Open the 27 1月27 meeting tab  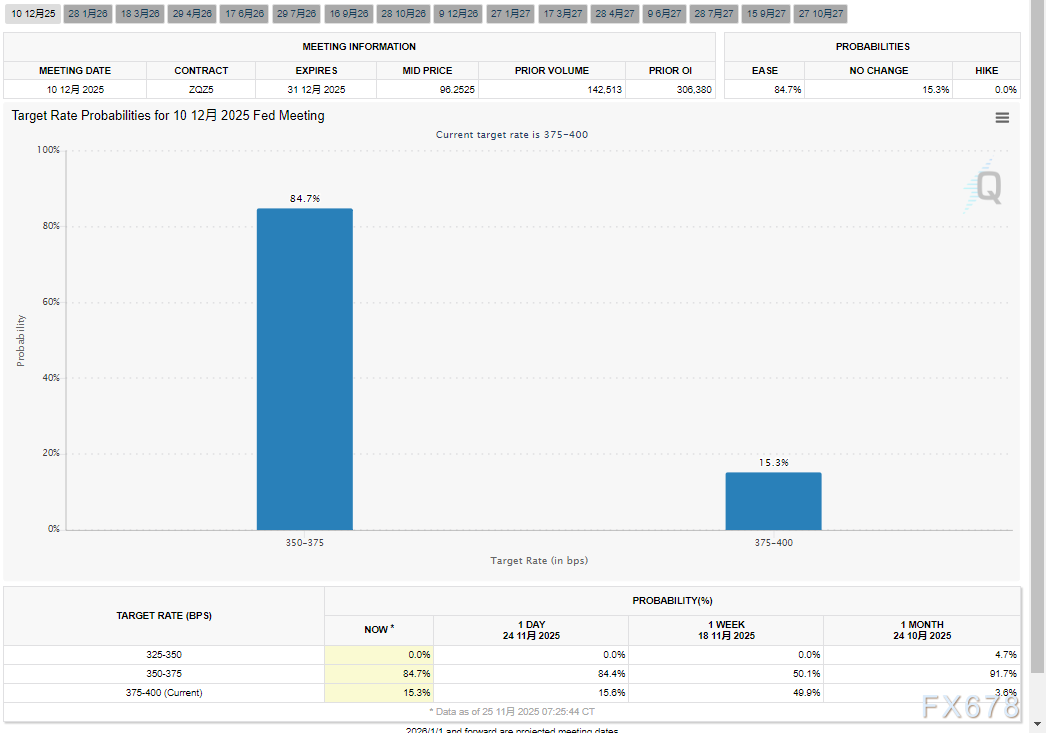pyautogui.click(x=511, y=14)
